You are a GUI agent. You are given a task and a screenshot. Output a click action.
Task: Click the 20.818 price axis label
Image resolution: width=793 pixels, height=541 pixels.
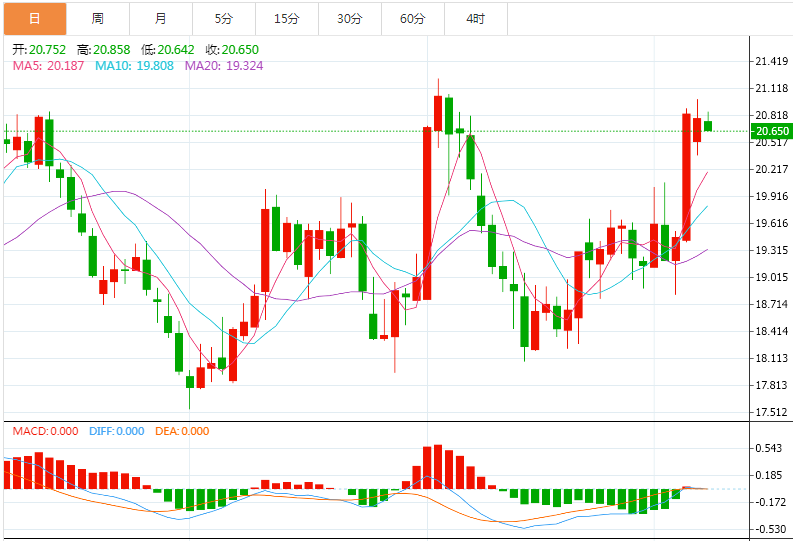[x=771, y=115]
